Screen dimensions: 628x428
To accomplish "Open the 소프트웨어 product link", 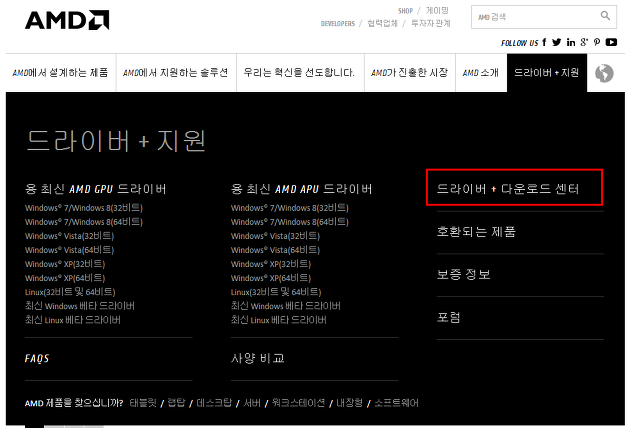I will (396, 403).
